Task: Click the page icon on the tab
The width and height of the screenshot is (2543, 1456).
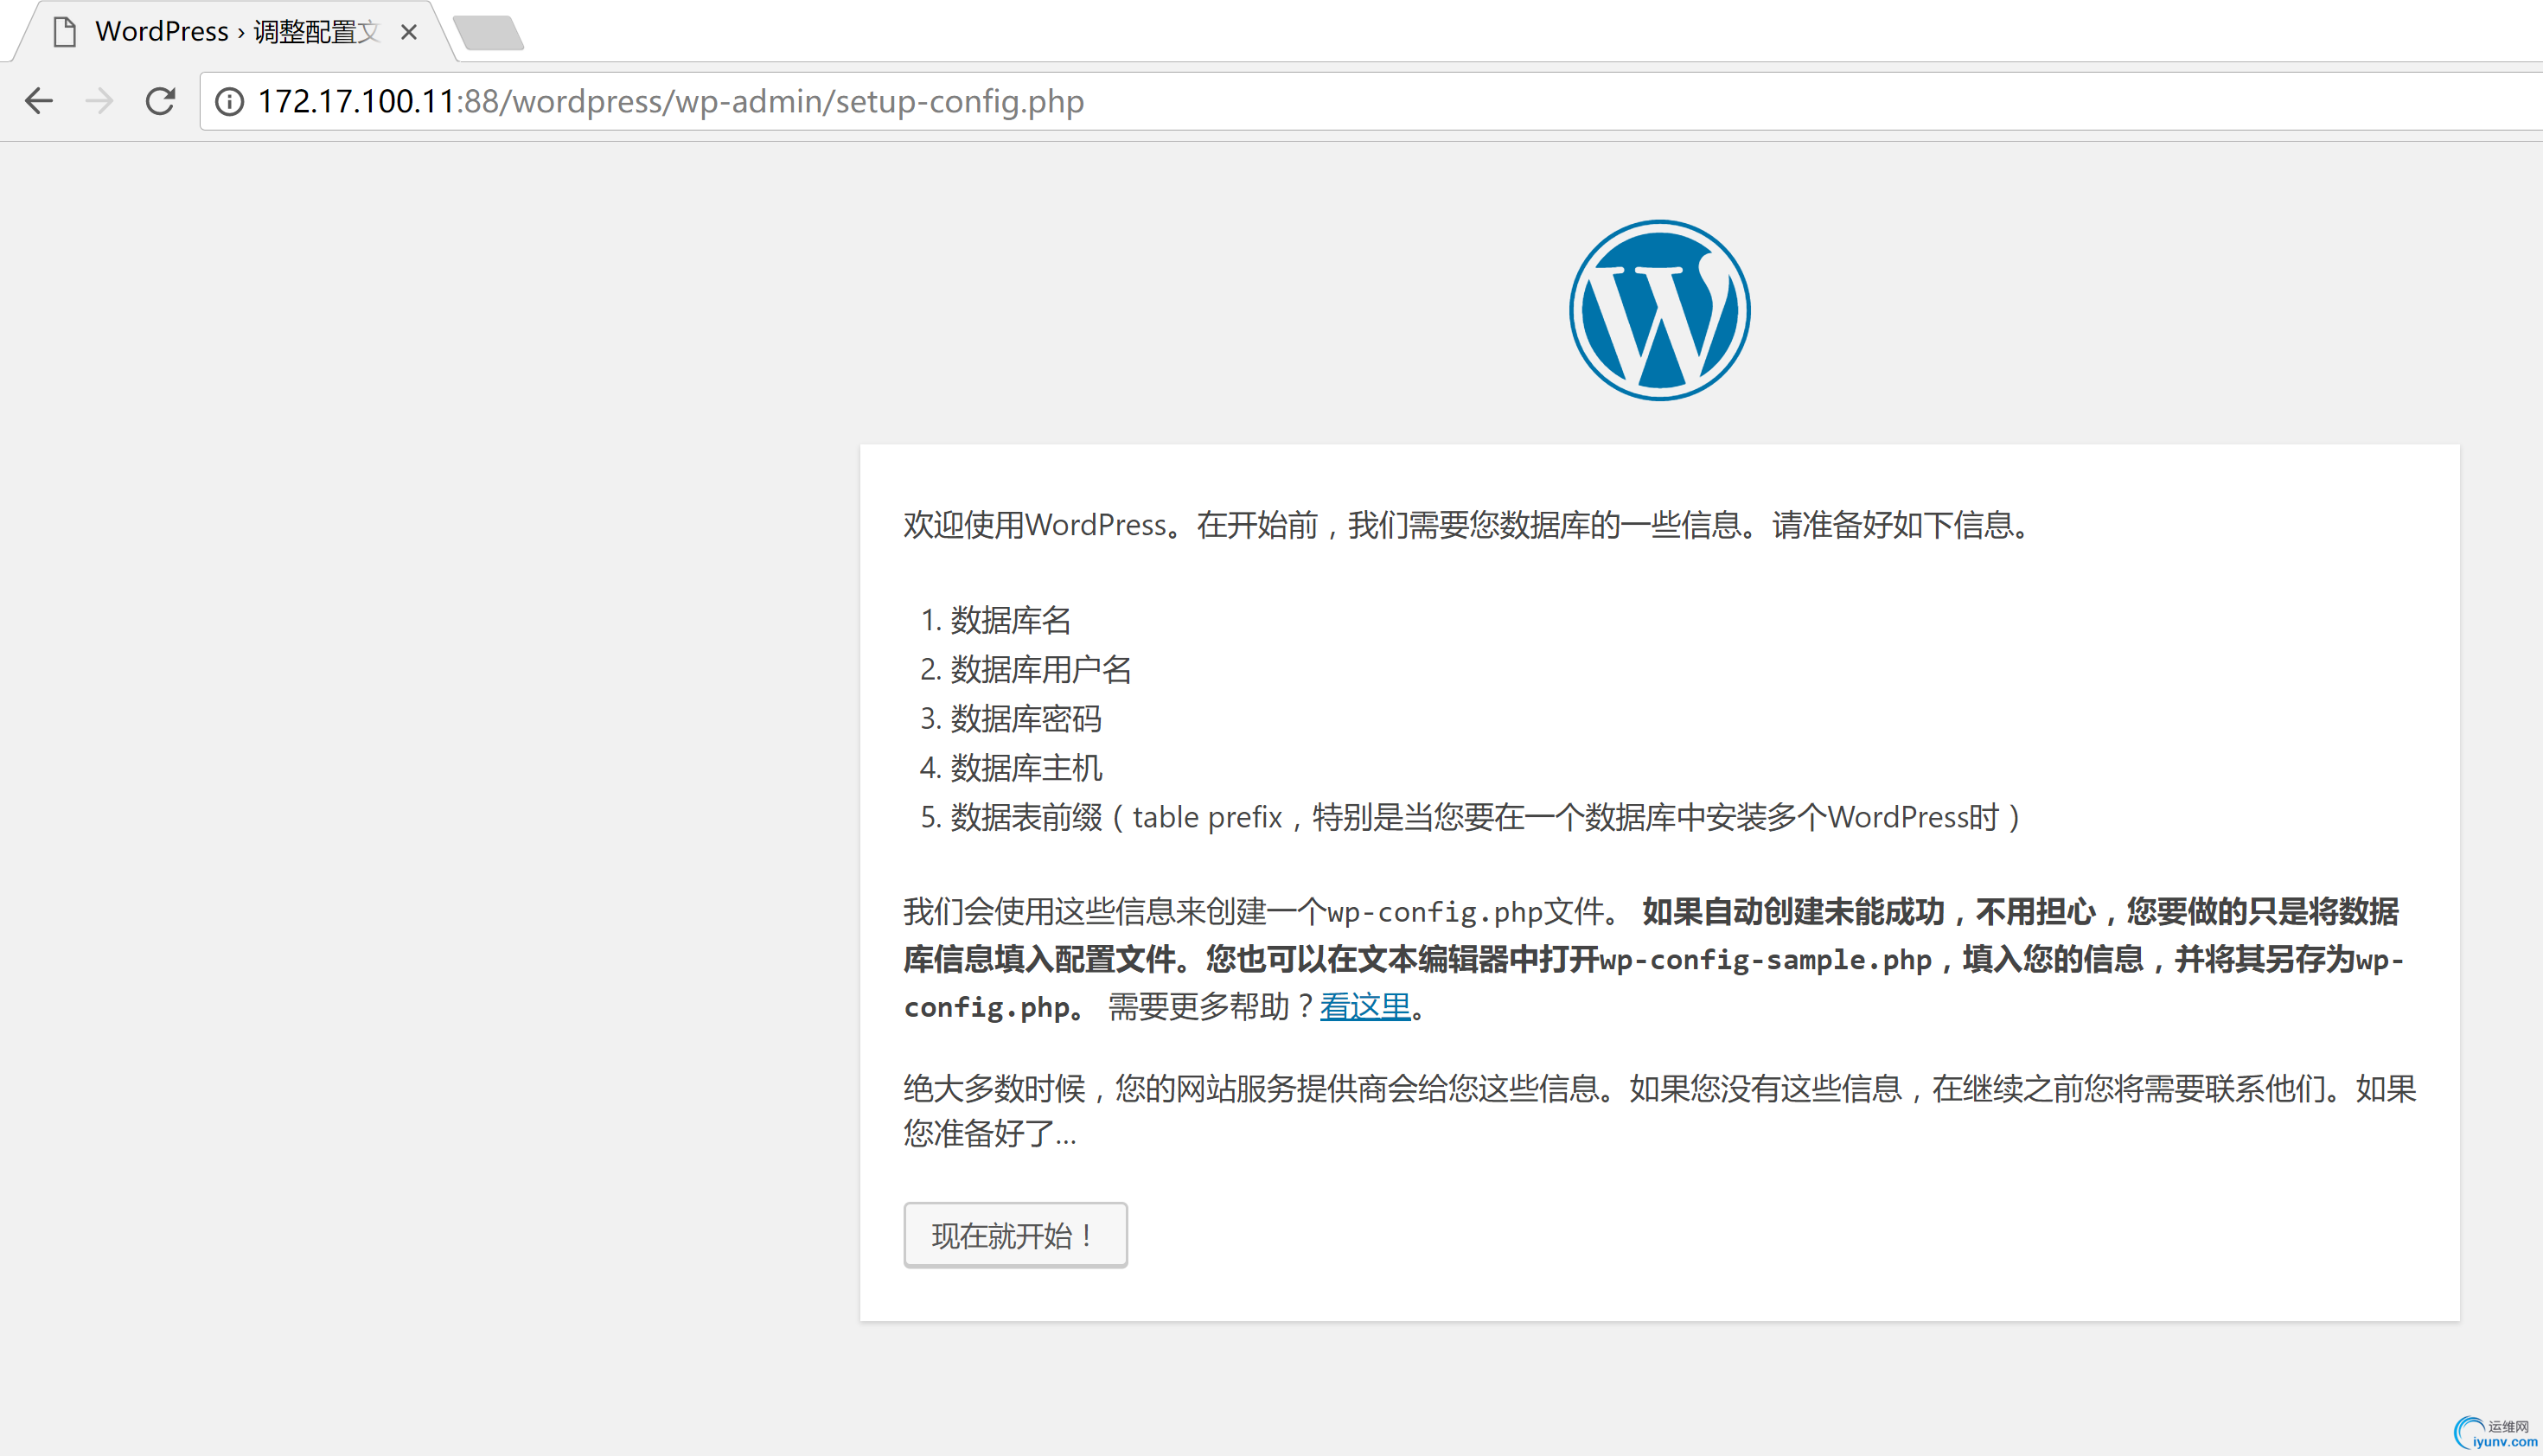Action: [x=65, y=32]
